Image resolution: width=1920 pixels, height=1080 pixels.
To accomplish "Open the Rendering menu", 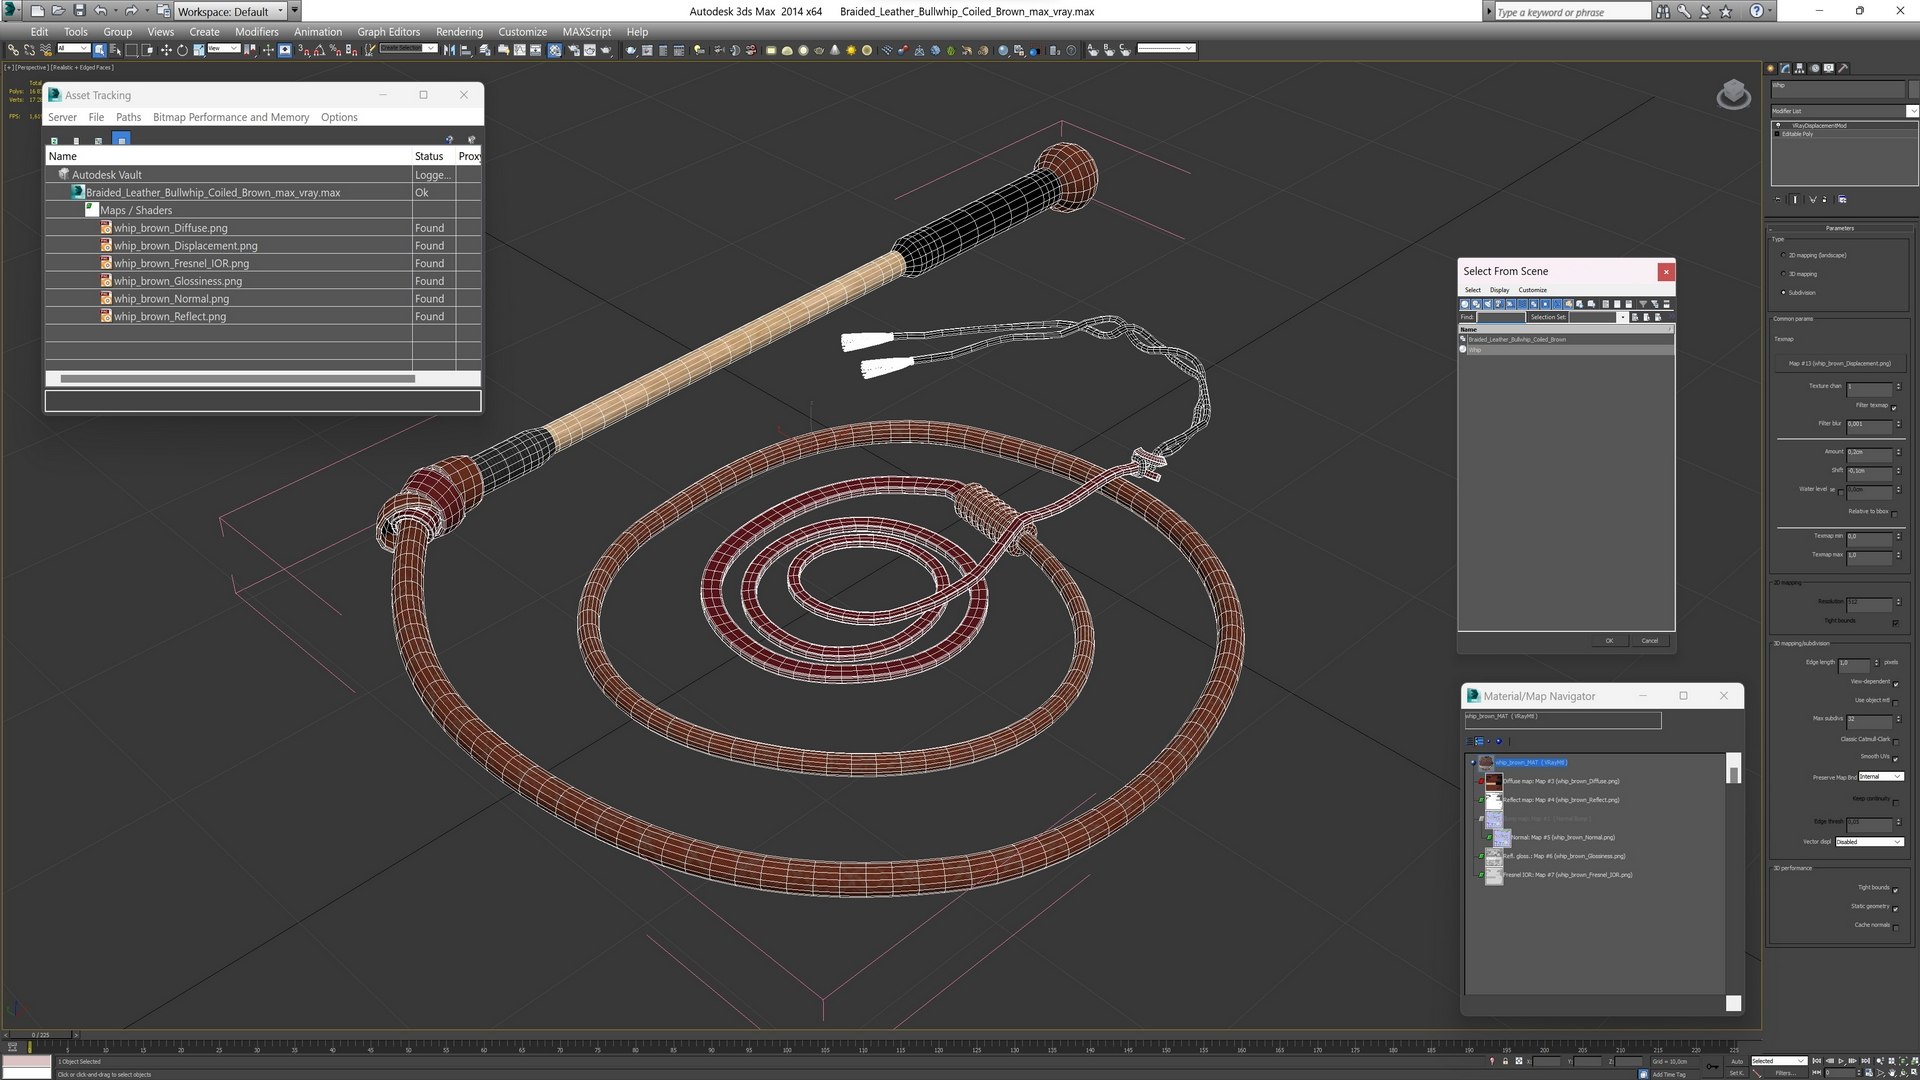I will tap(459, 32).
